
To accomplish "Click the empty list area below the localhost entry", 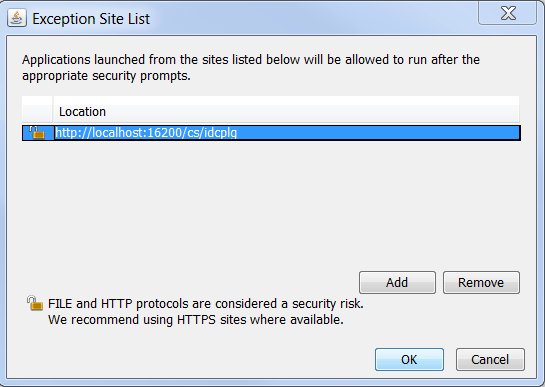I will (x=271, y=203).
